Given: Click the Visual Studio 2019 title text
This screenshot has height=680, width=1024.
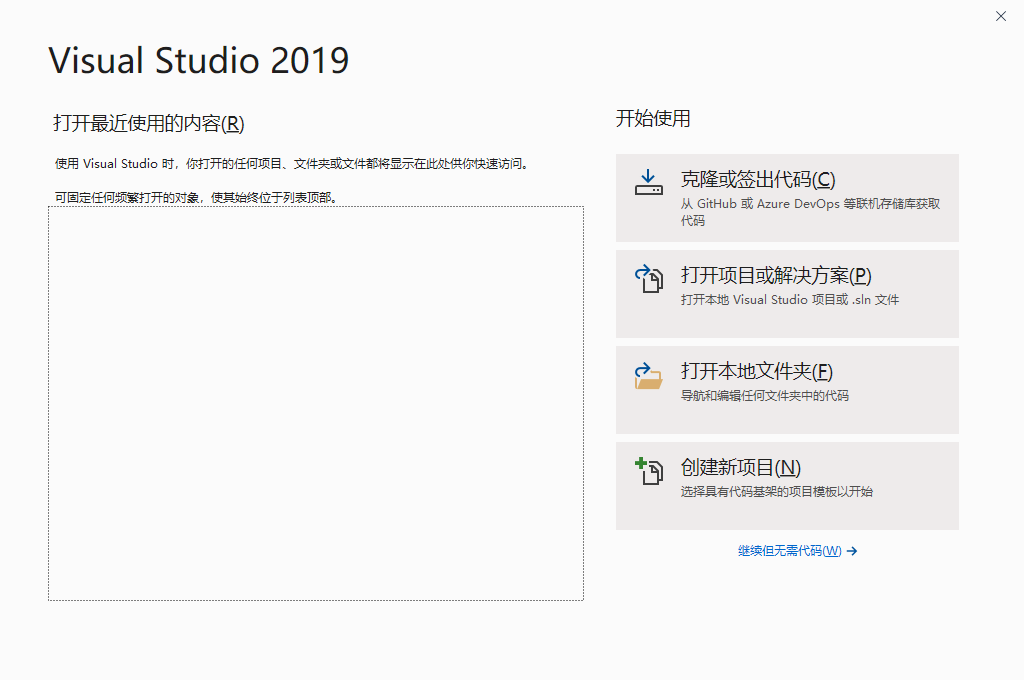Looking at the screenshot, I should point(199,61).
